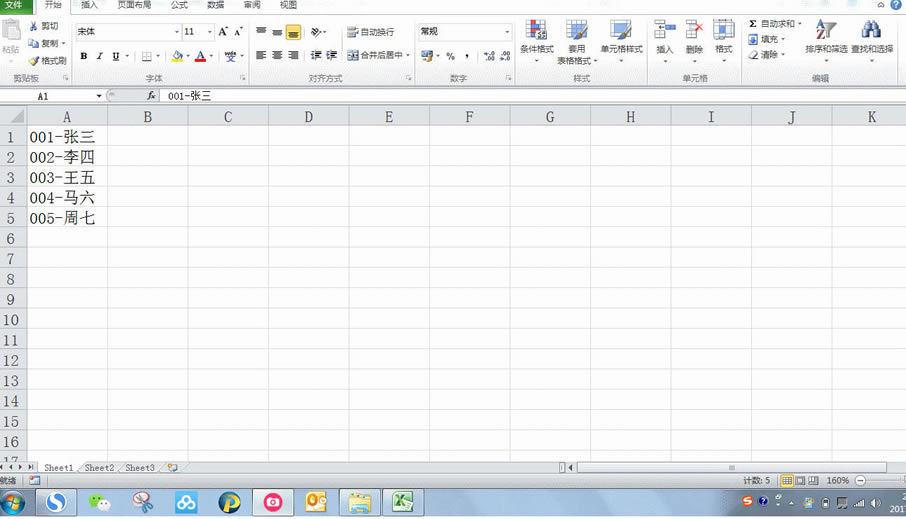Image resolution: width=906 pixels, height=519 pixels.
Task: Open Find and Select (查找和选择) binoculars
Action: click(x=872, y=39)
